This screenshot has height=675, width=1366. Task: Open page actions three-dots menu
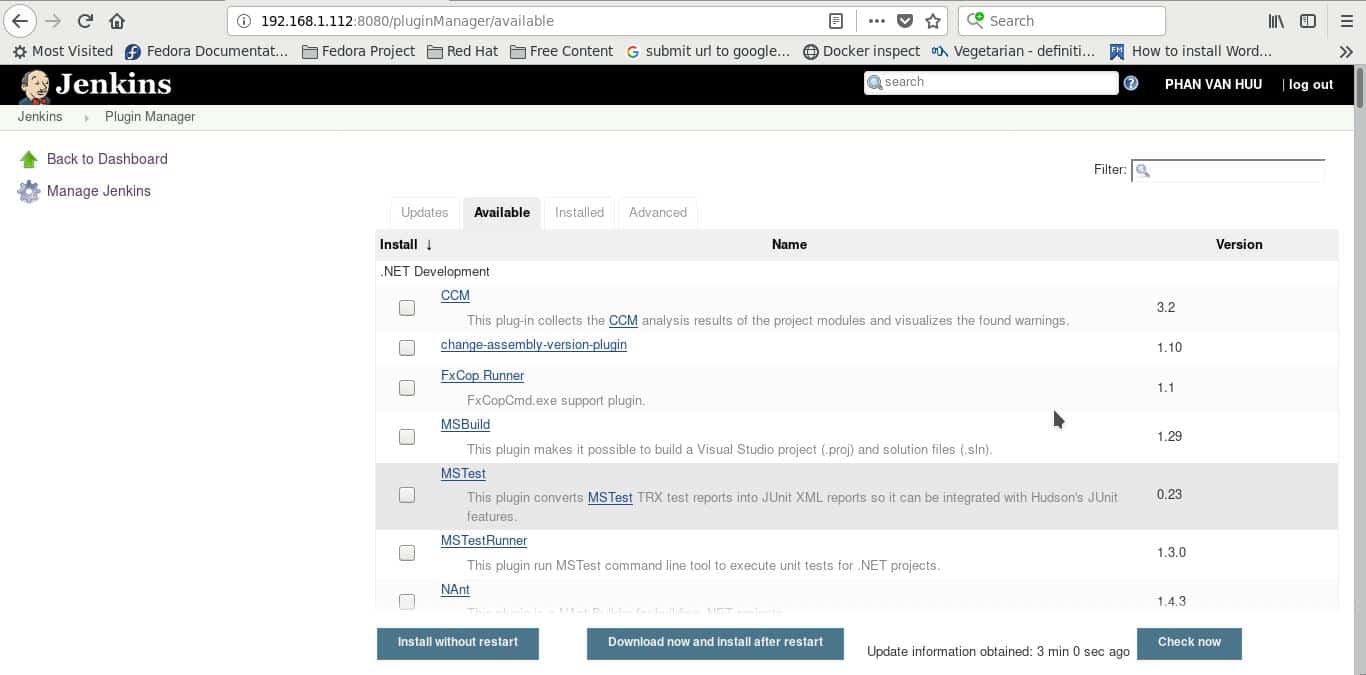click(876, 21)
